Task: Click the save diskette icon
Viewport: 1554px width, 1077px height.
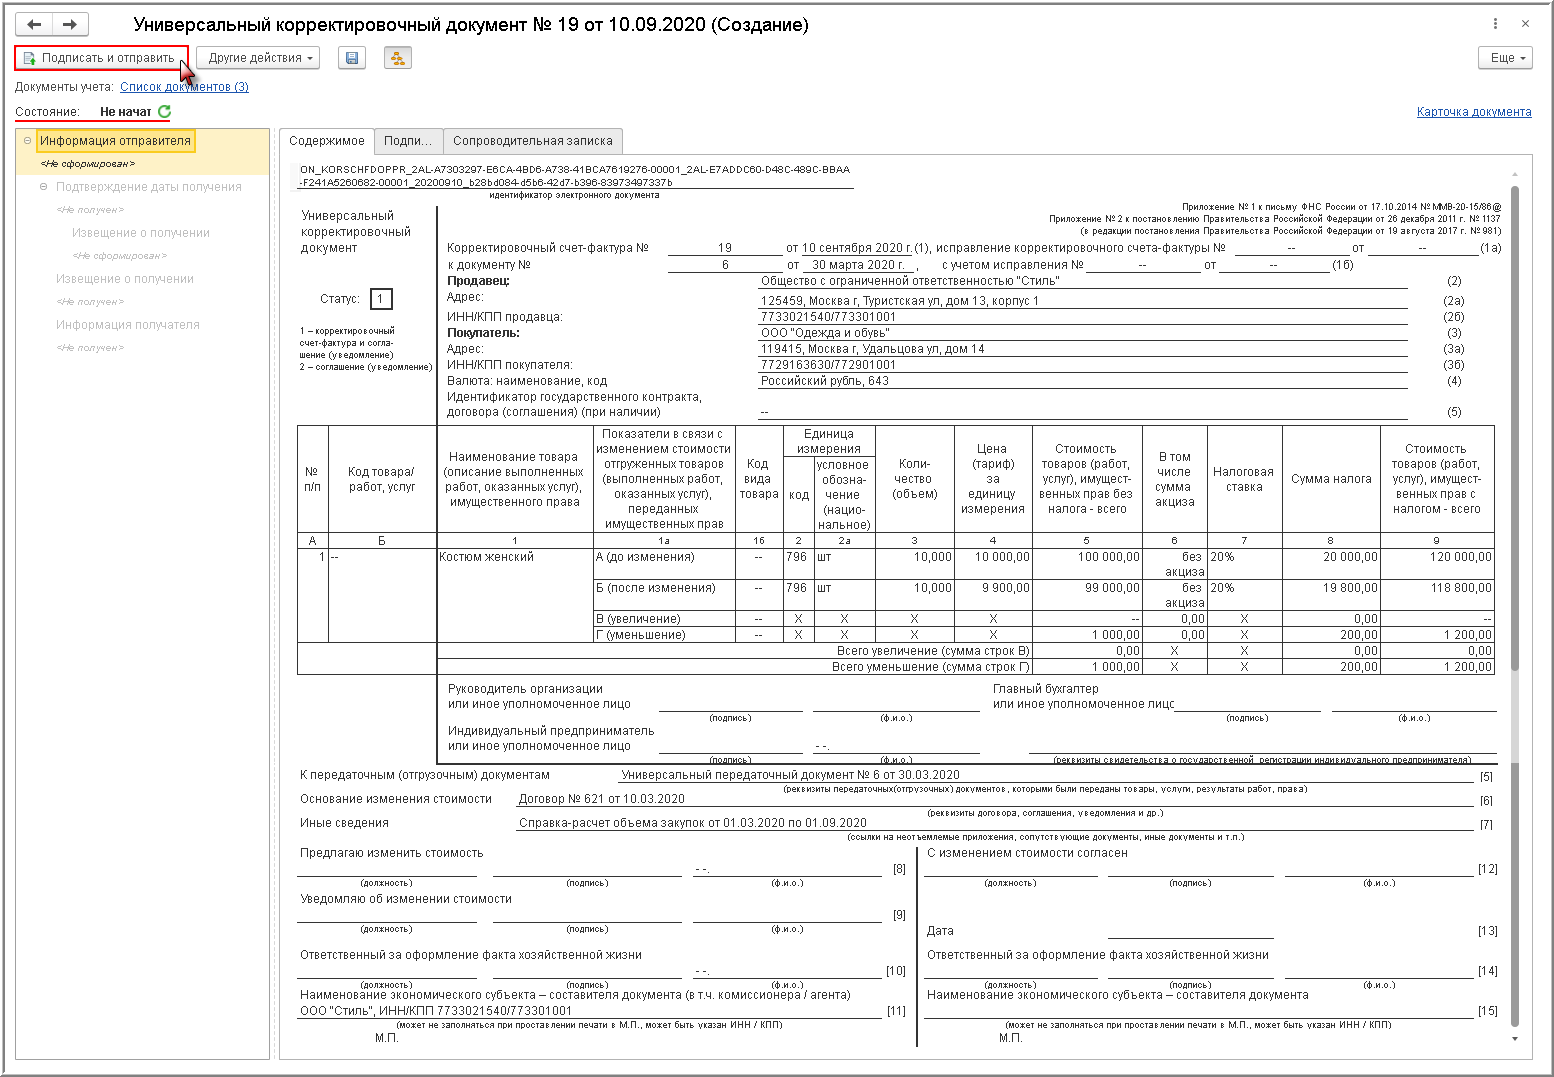Action: pyautogui.click(x=352, y=58)
